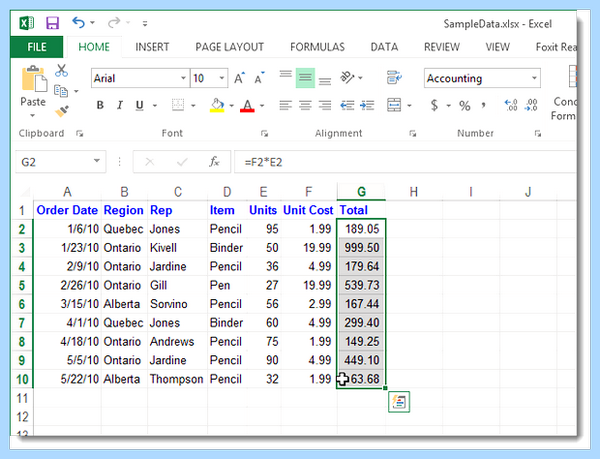Click Increase Decimal icon

click(511, 105)
